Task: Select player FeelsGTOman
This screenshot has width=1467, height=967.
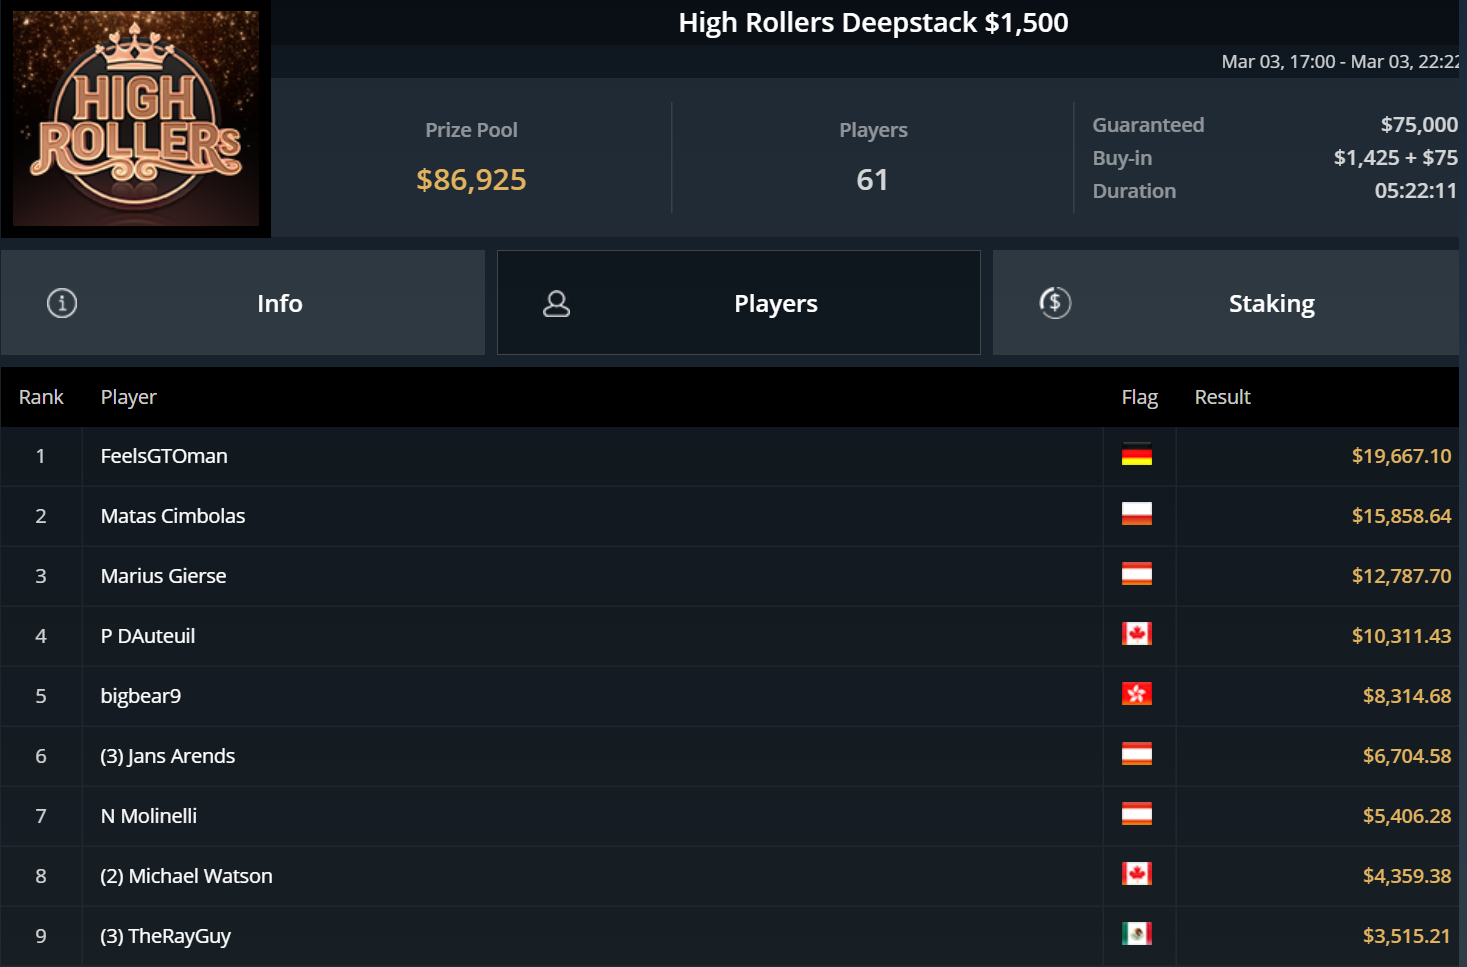Action: (164, 456)
